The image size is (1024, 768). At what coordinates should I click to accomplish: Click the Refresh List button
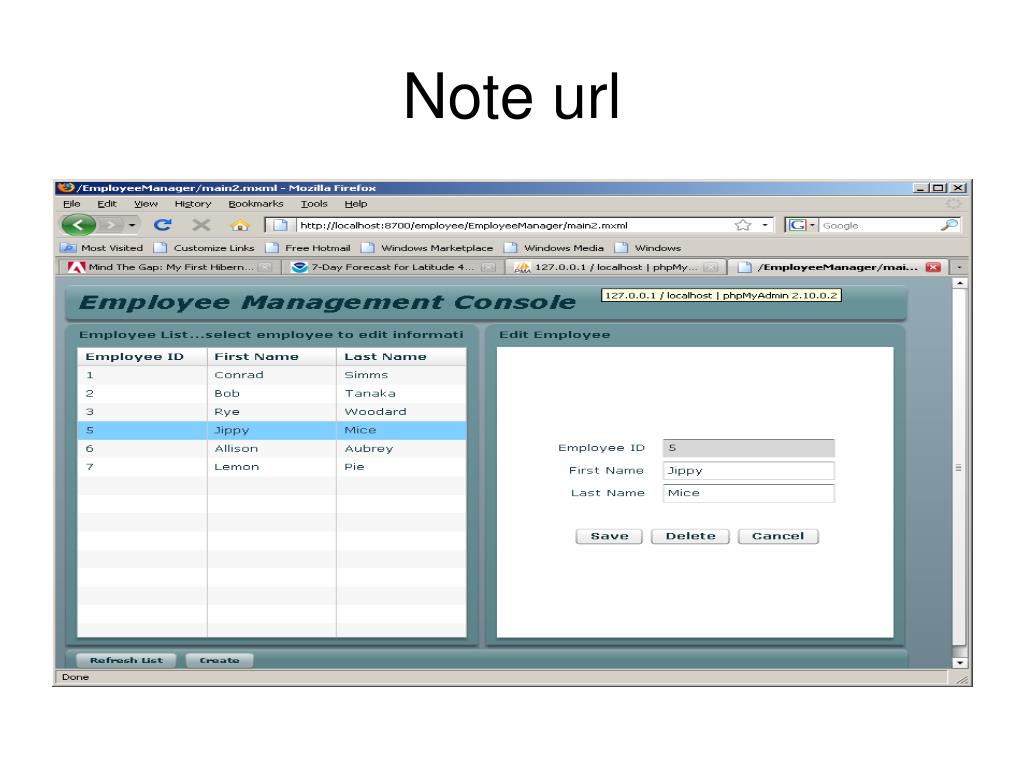tap(126, 660)
